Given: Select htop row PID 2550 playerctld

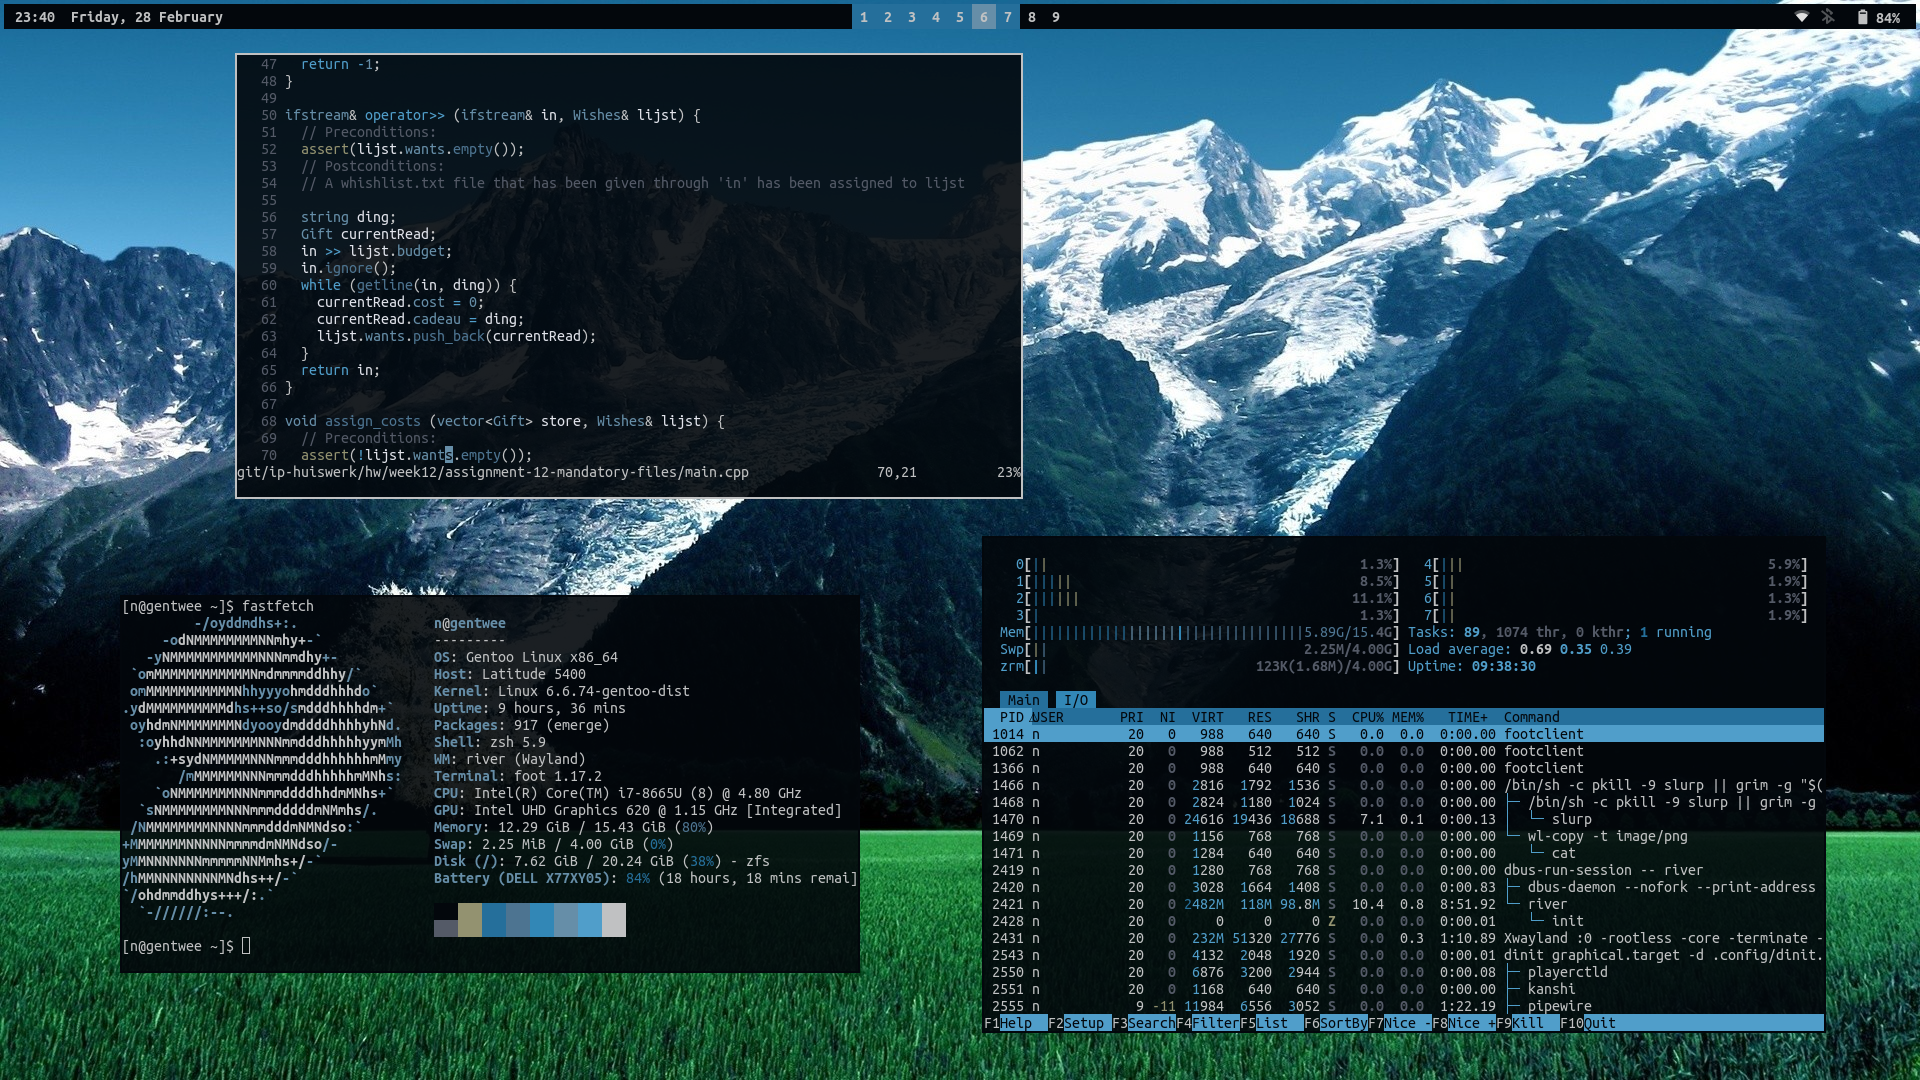Looking at the screenshot, I should (1404, 972).
